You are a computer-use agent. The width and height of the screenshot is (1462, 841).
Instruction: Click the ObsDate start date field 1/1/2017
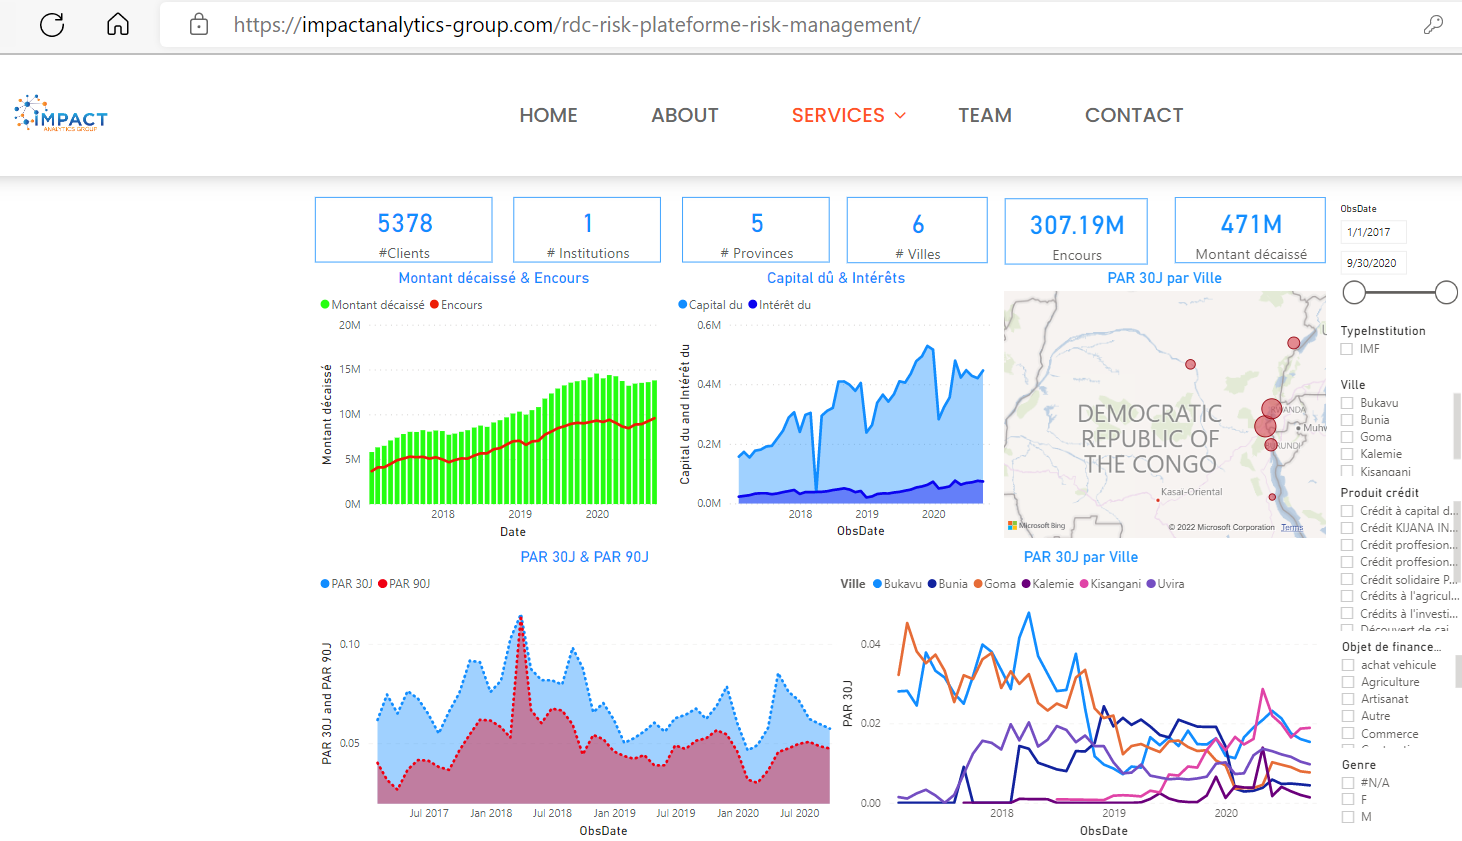point(1373,232)
